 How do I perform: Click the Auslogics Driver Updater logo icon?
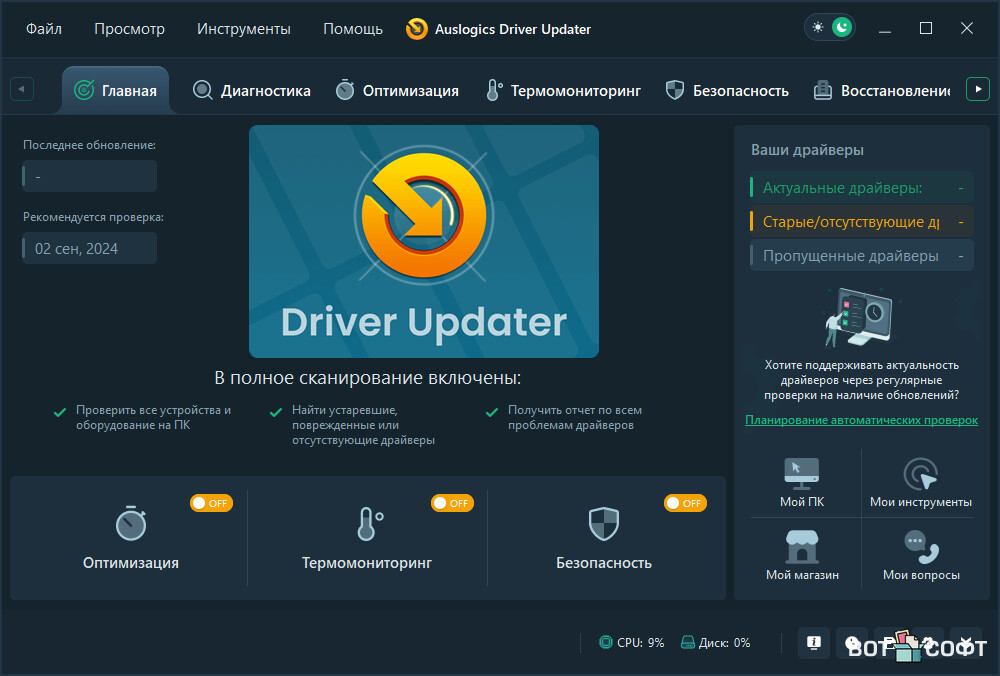(x=417, y=29)
